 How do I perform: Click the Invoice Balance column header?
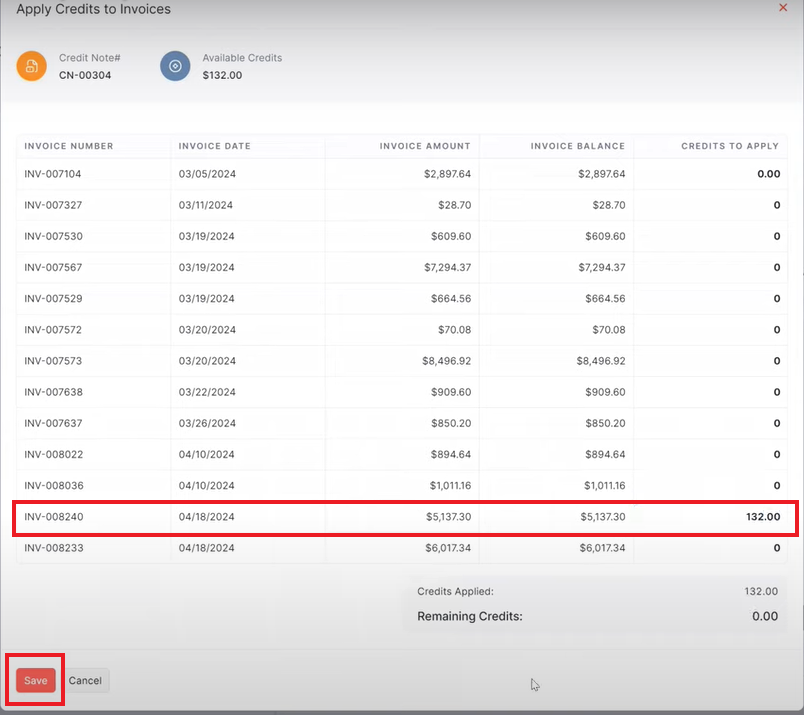click(578, 146)
